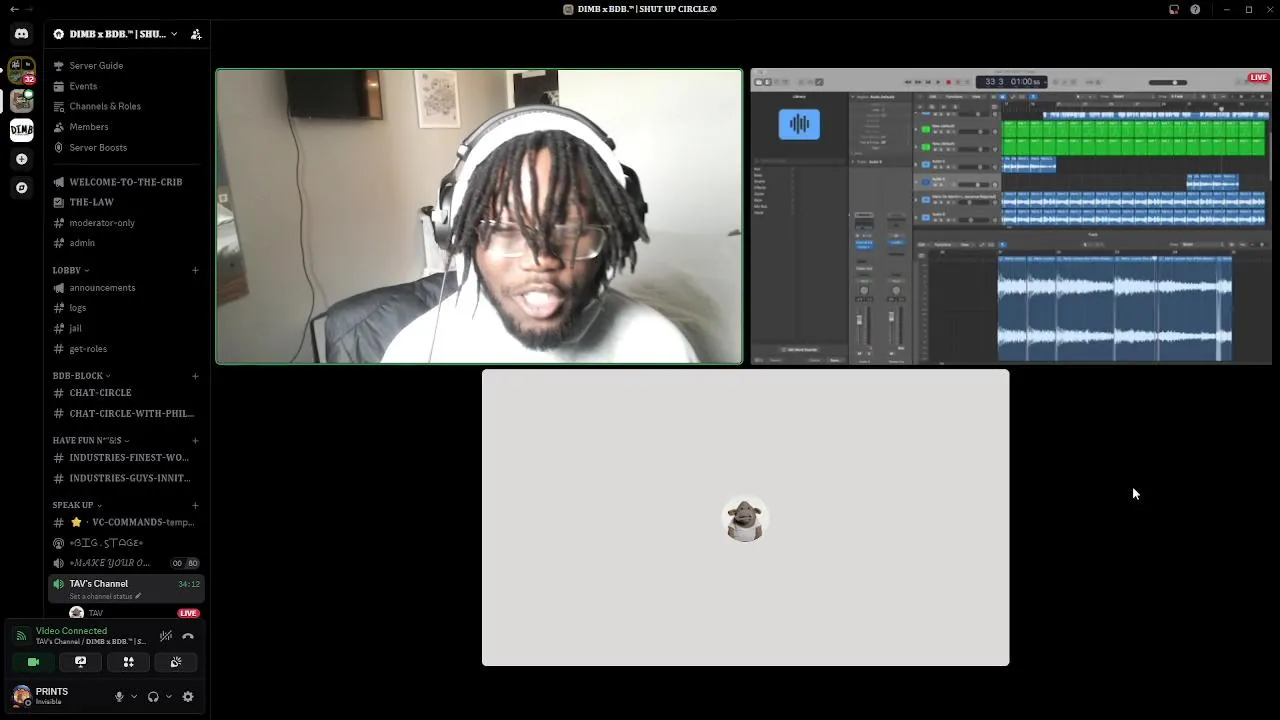Focus live screen share stream tile
Image resolution: width=1280 pixels, height=720 pixels.
(1011, 216)
